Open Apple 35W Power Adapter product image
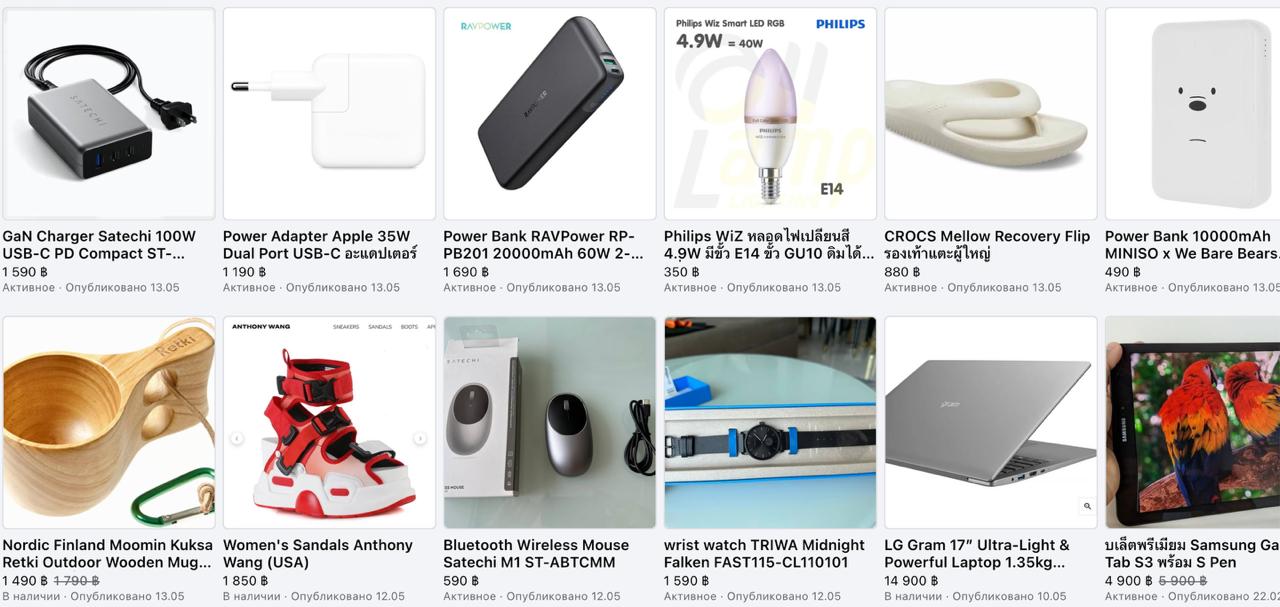Viewport: 1280px width, 607px height. (x=329, y=114)
